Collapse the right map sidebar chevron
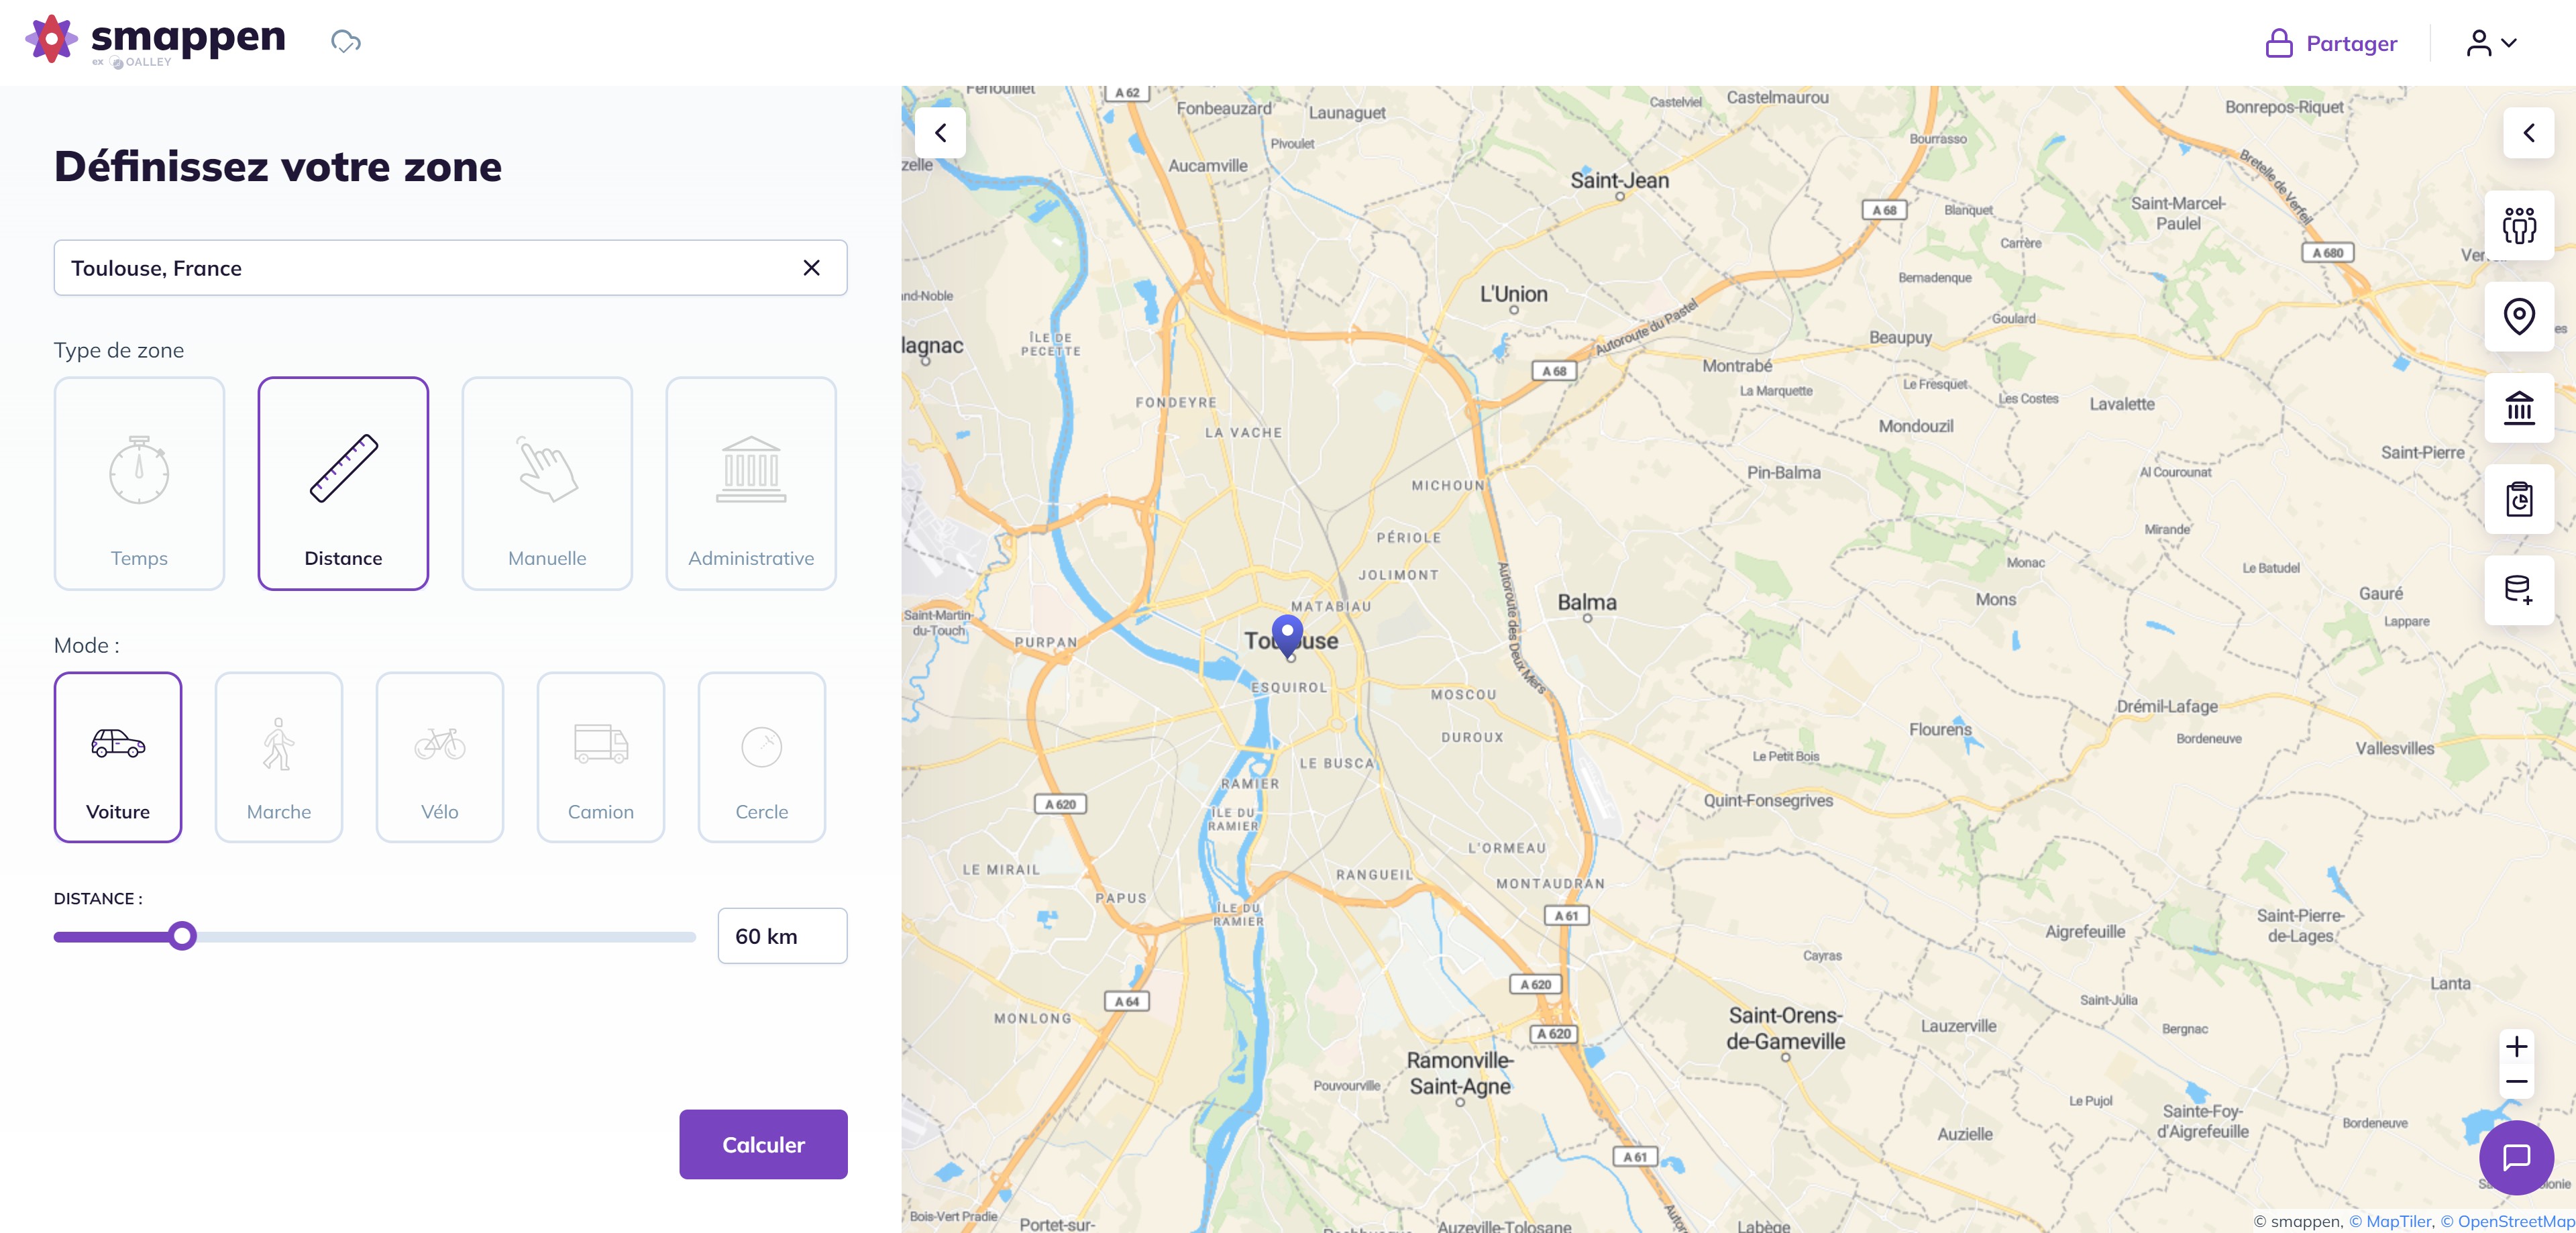 [x=2528, y=133]
